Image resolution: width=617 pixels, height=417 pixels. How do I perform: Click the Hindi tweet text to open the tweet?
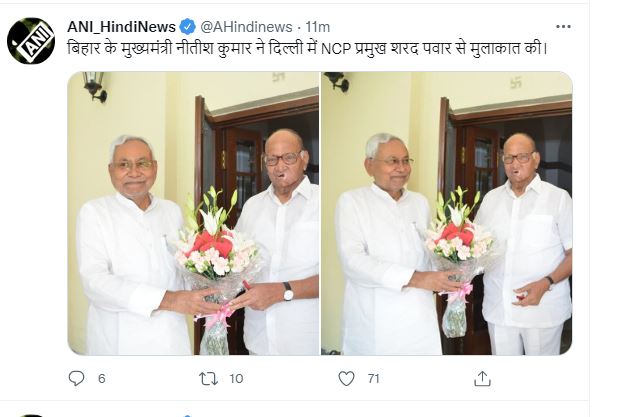[x=307, y=49]
